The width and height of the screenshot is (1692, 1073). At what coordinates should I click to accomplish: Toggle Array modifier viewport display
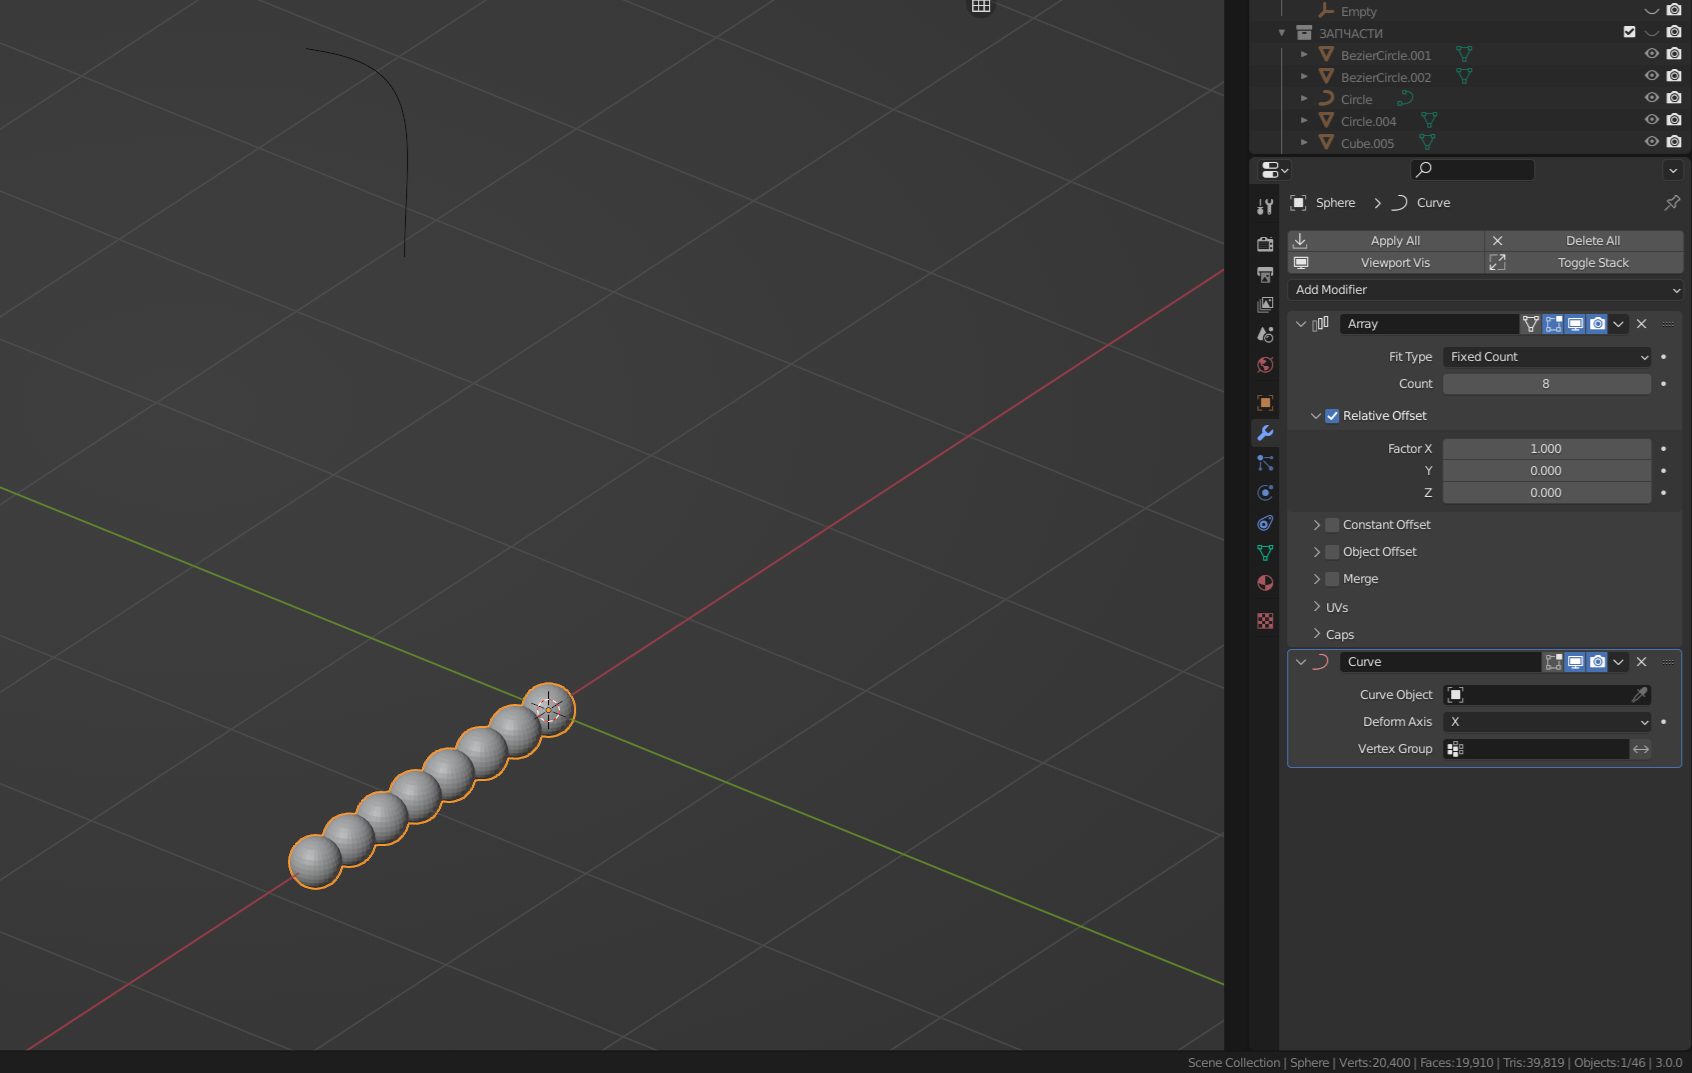(1575, 324)
